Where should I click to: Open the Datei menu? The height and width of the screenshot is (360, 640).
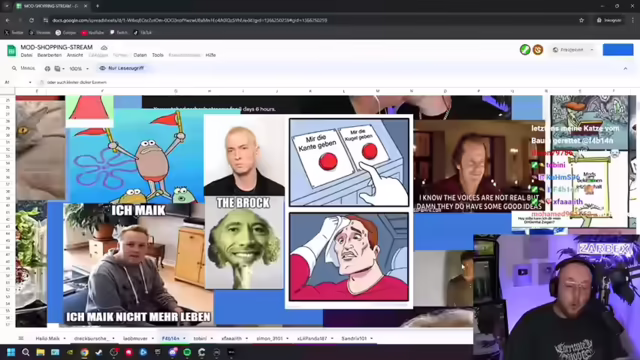click(27, 55)
